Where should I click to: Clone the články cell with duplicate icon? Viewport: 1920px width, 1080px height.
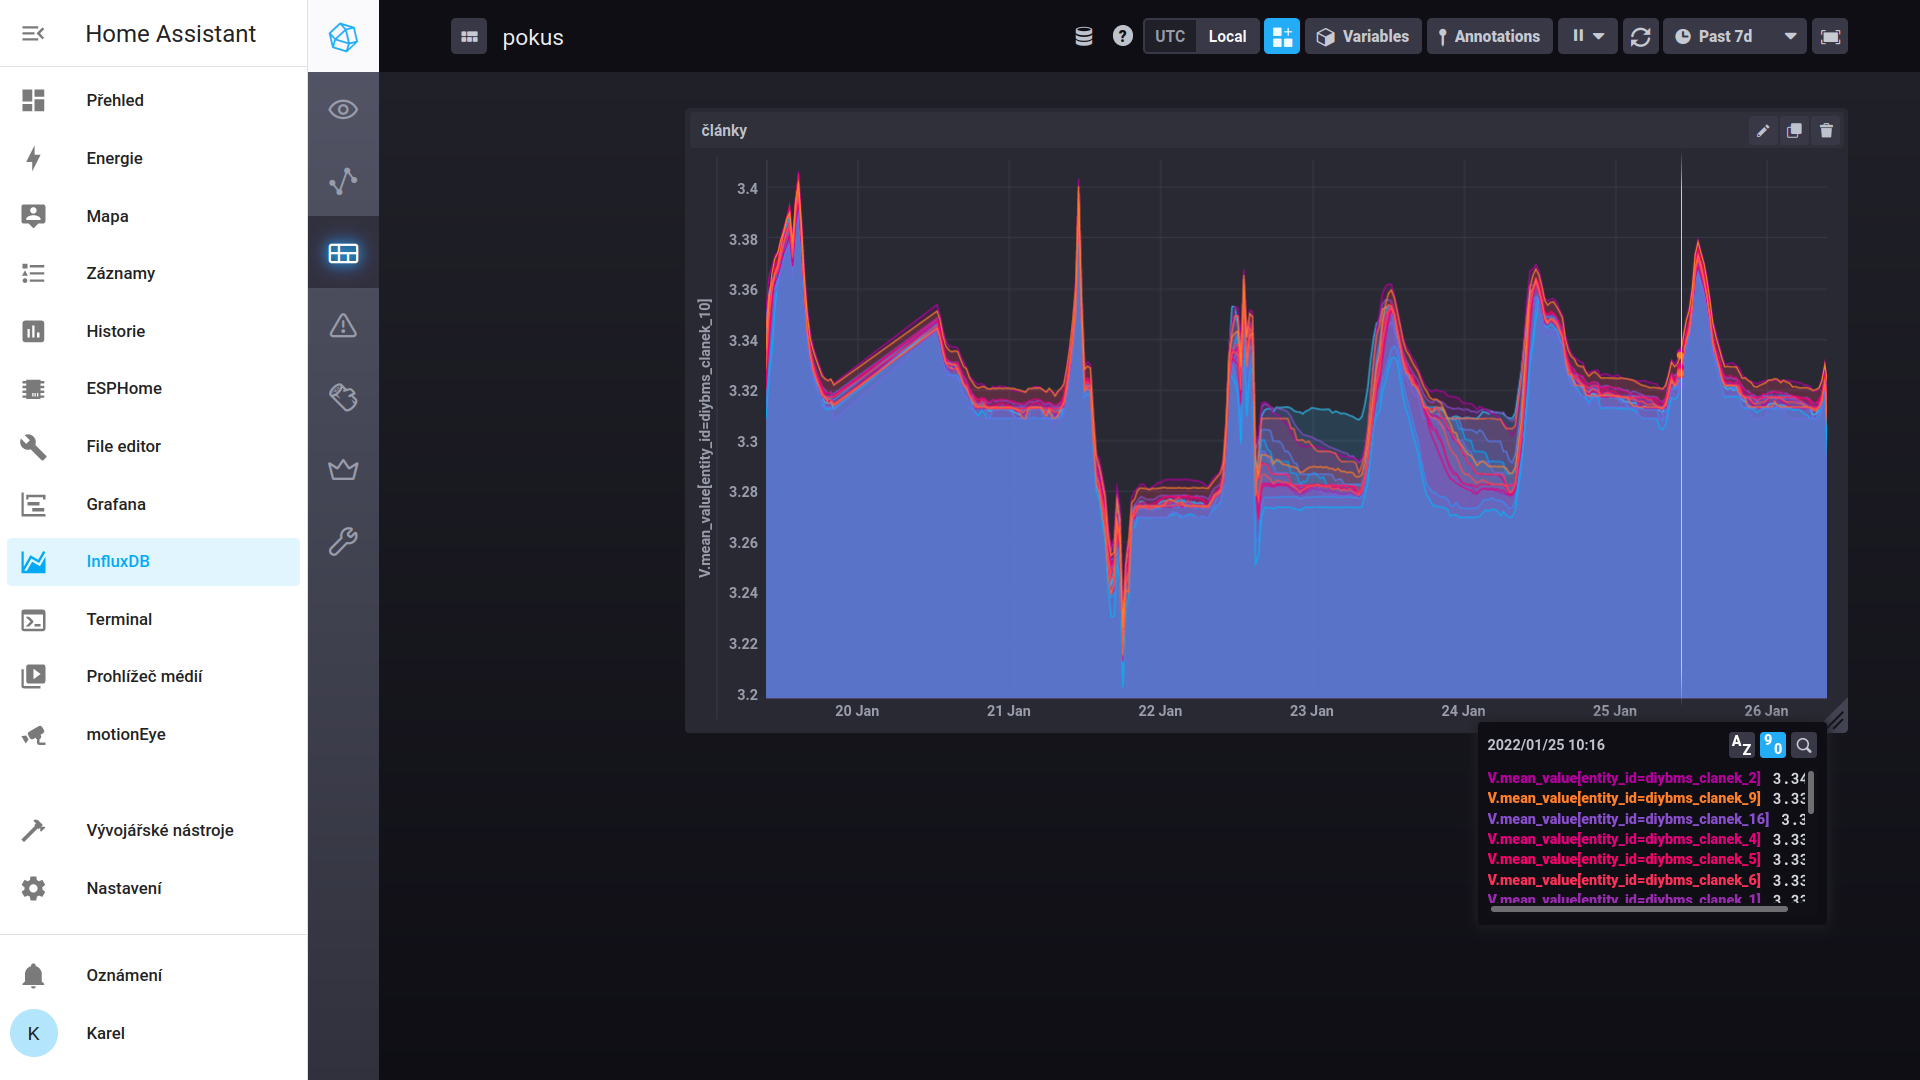[1795, 131]
